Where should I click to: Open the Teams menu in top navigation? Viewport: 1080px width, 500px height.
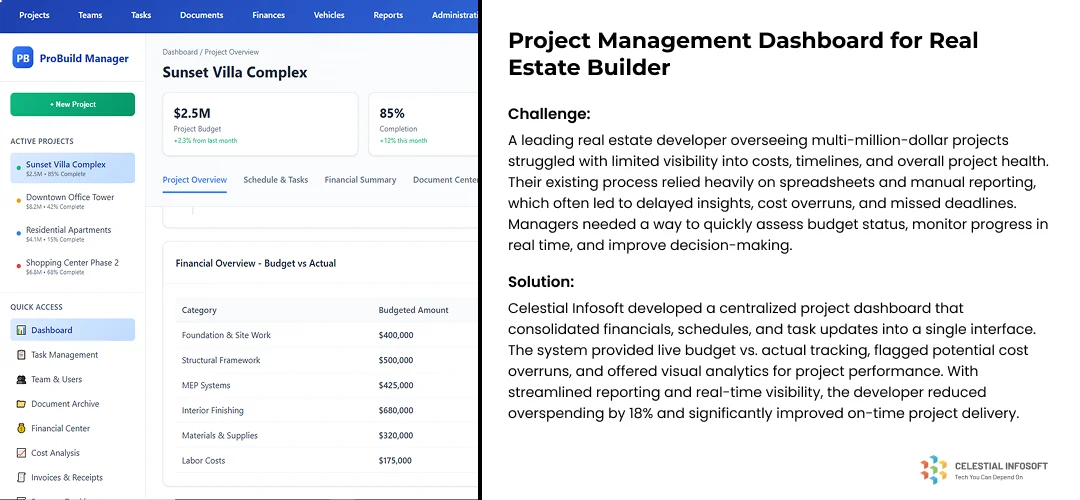90,15
